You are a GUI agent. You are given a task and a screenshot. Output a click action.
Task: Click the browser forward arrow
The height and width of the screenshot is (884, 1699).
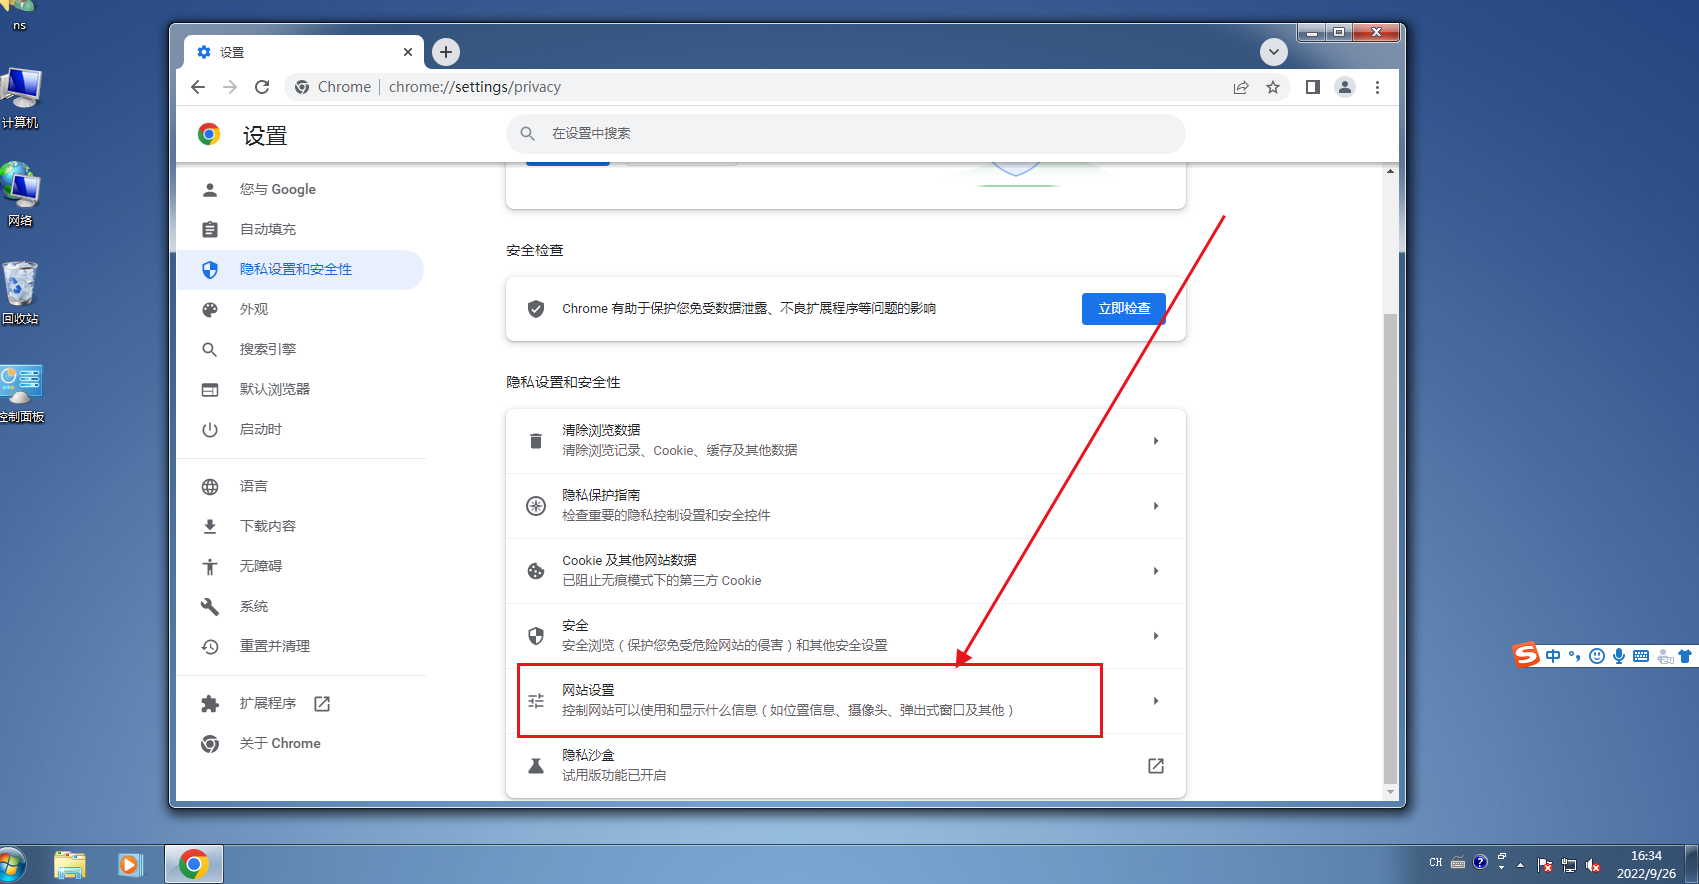230,87
